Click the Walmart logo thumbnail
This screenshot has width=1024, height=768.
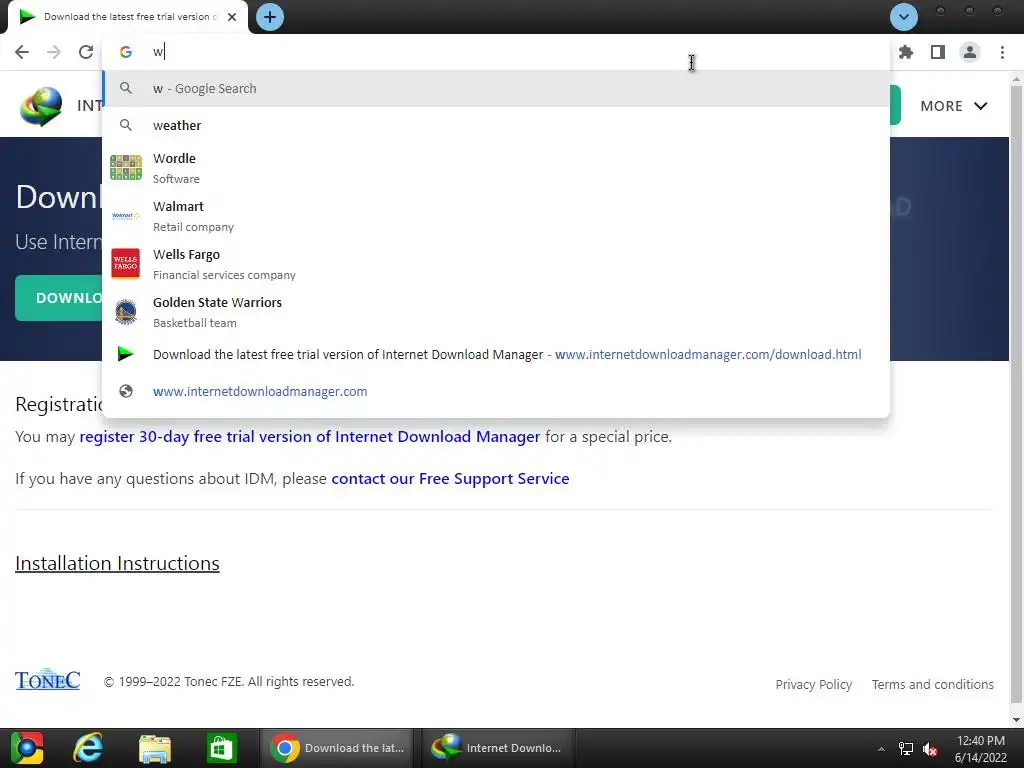[125, 216]
